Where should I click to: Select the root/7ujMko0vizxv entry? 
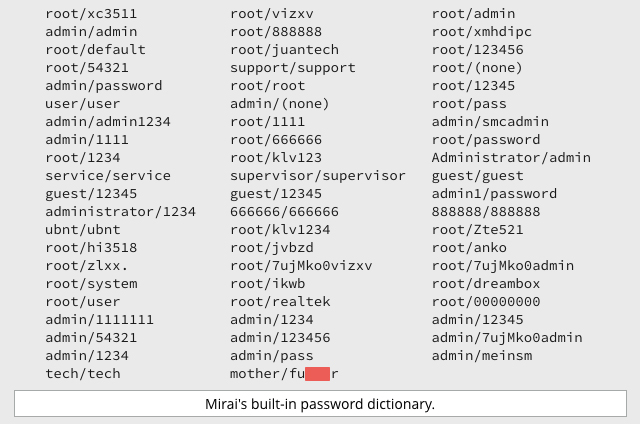click(301, 266)
